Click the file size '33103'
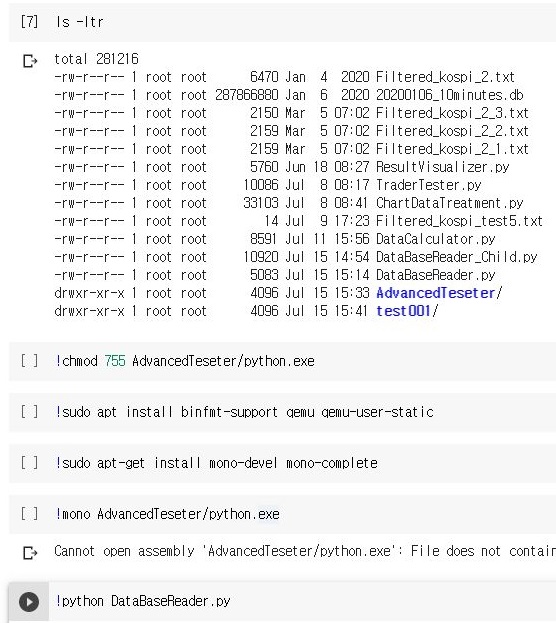This screenshot has width=556, height=623. tap(261, 203)
